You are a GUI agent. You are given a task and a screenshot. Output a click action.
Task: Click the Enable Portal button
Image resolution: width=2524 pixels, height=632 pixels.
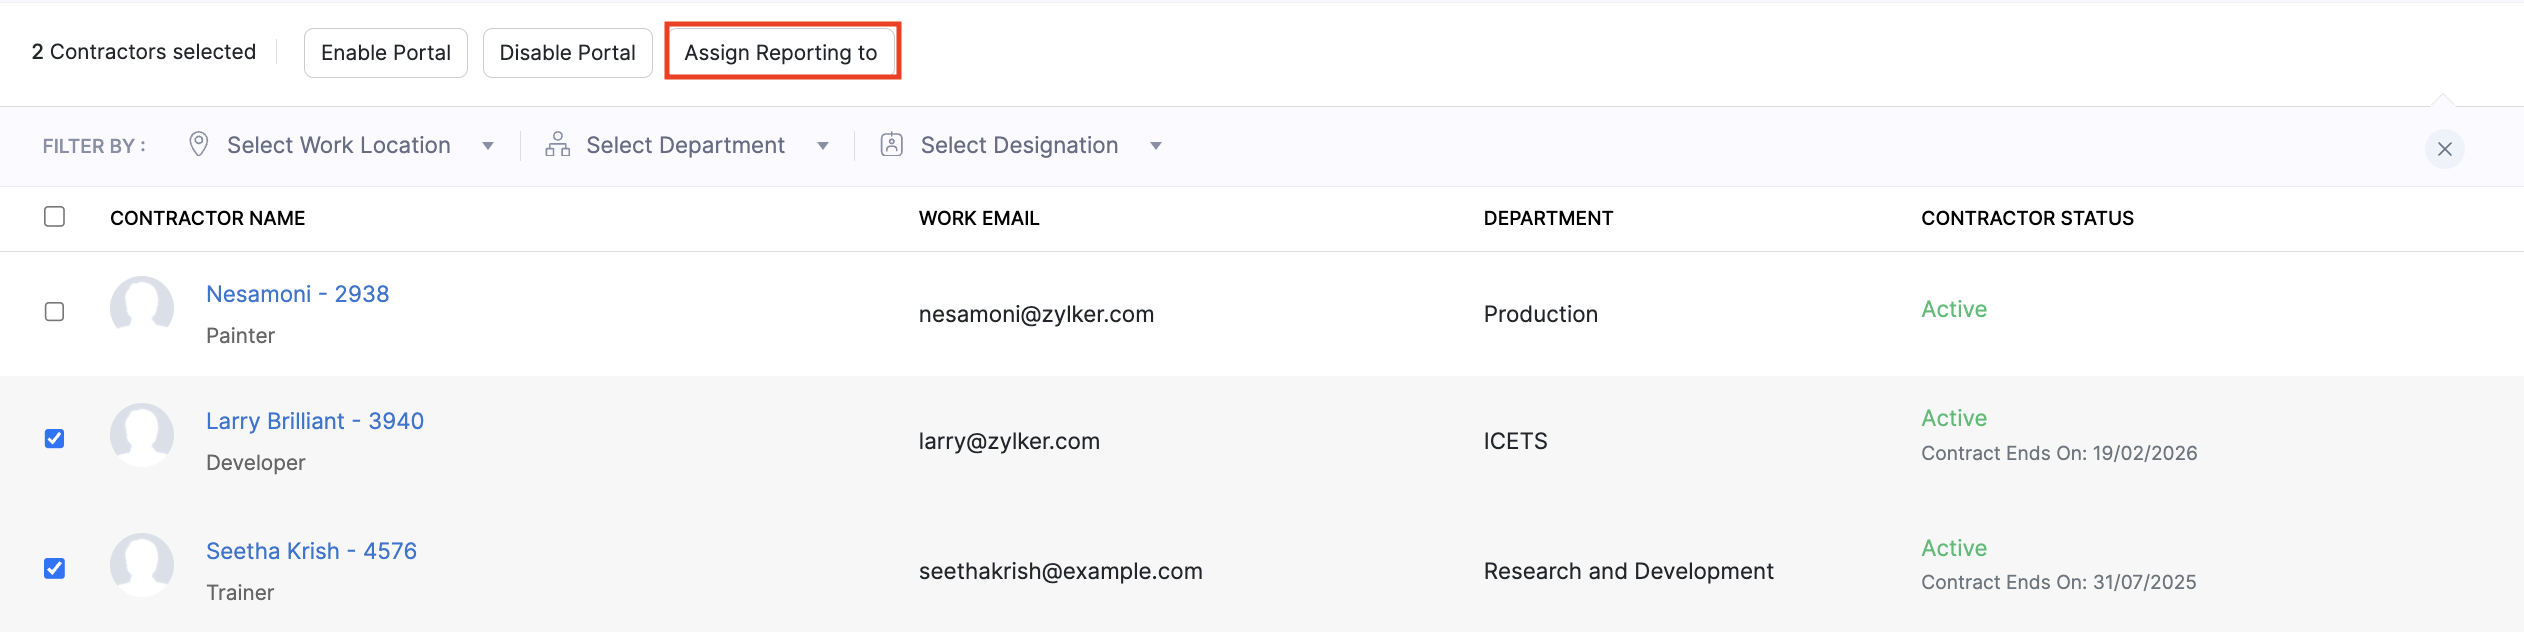[x=385, y=52]
